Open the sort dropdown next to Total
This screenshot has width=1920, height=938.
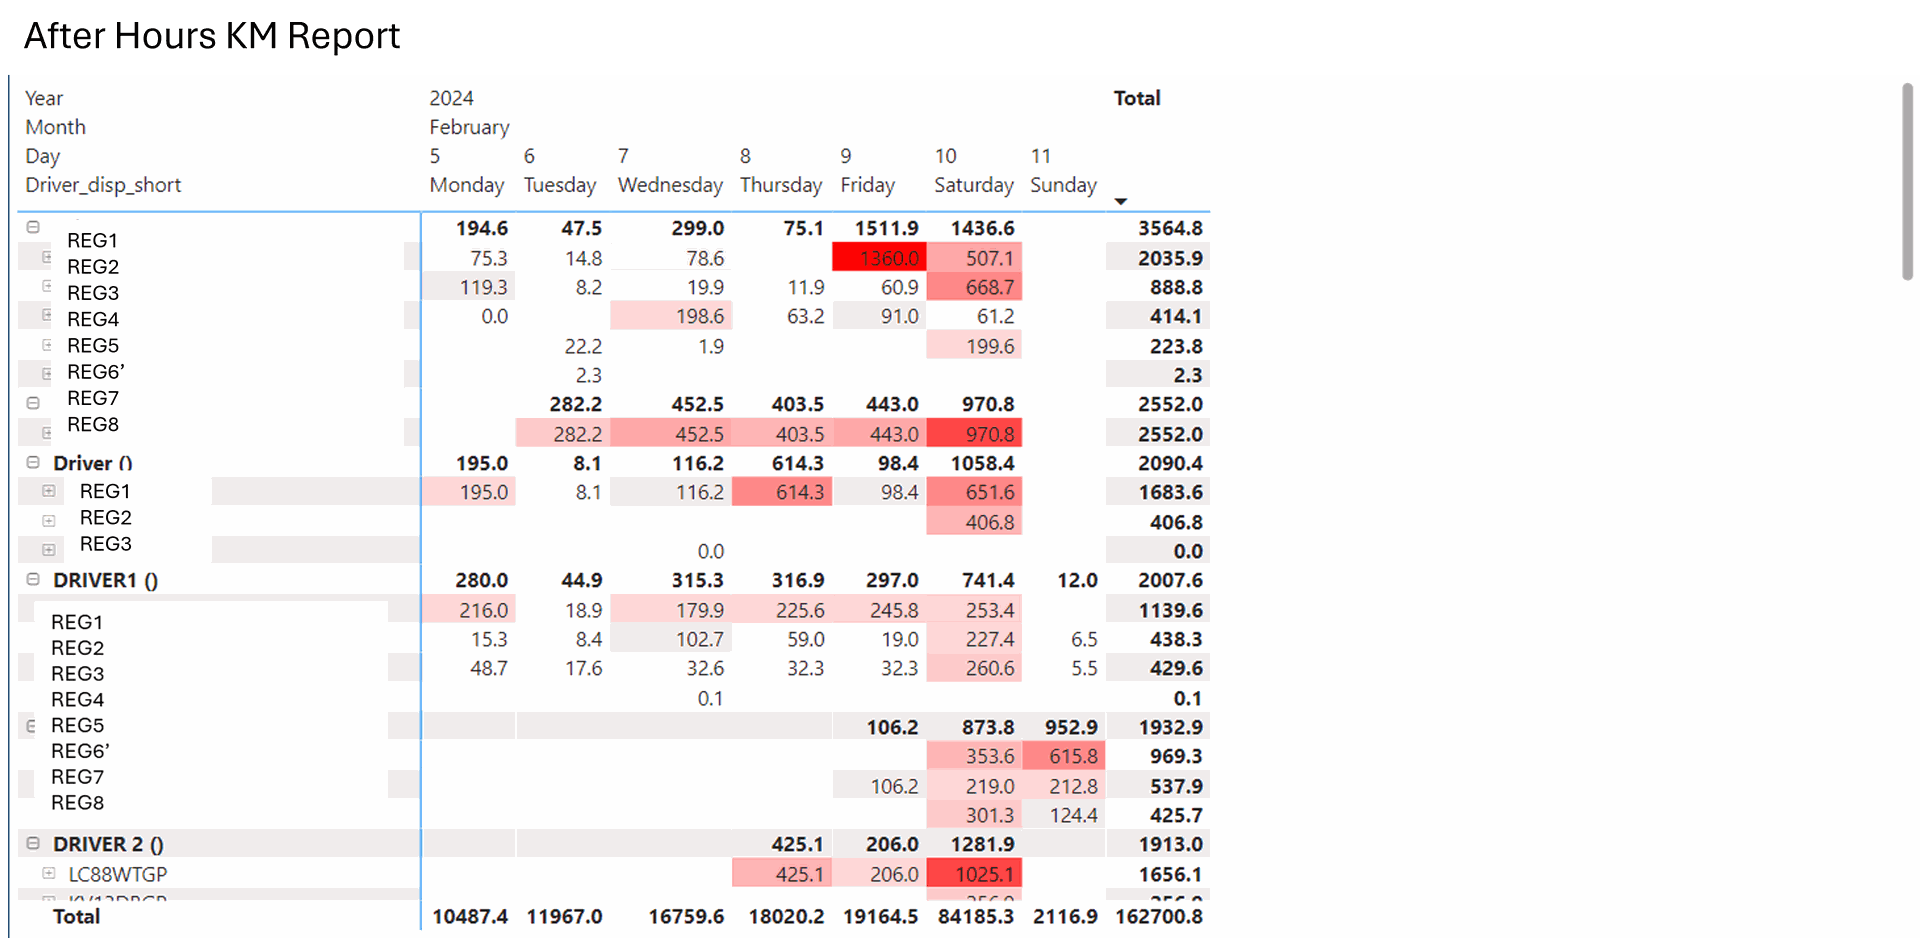[x=1121, y=201]
